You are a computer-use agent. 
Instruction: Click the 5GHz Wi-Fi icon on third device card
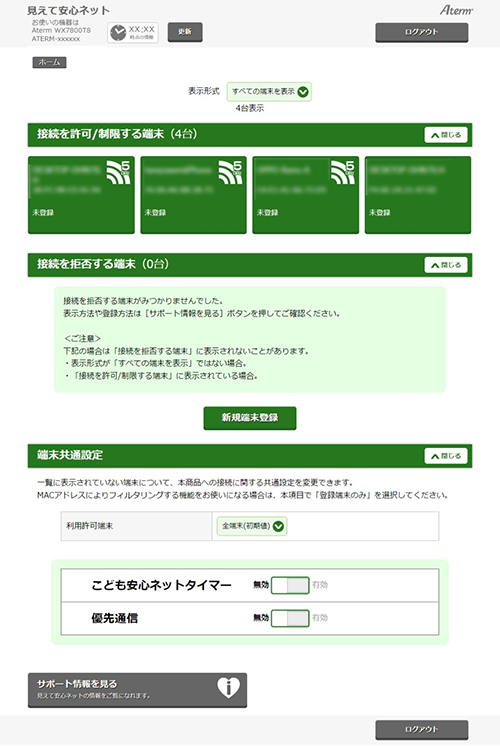pyautogui.click(x=343, y=172)
